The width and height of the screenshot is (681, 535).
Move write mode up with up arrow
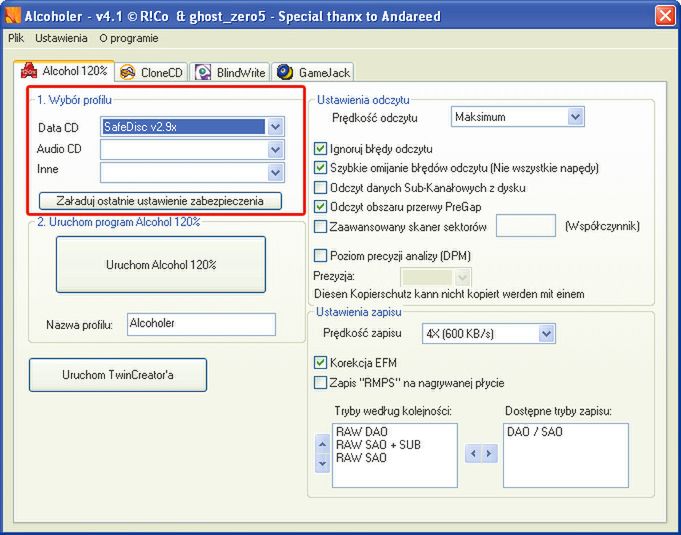click(x=322, y=444)
